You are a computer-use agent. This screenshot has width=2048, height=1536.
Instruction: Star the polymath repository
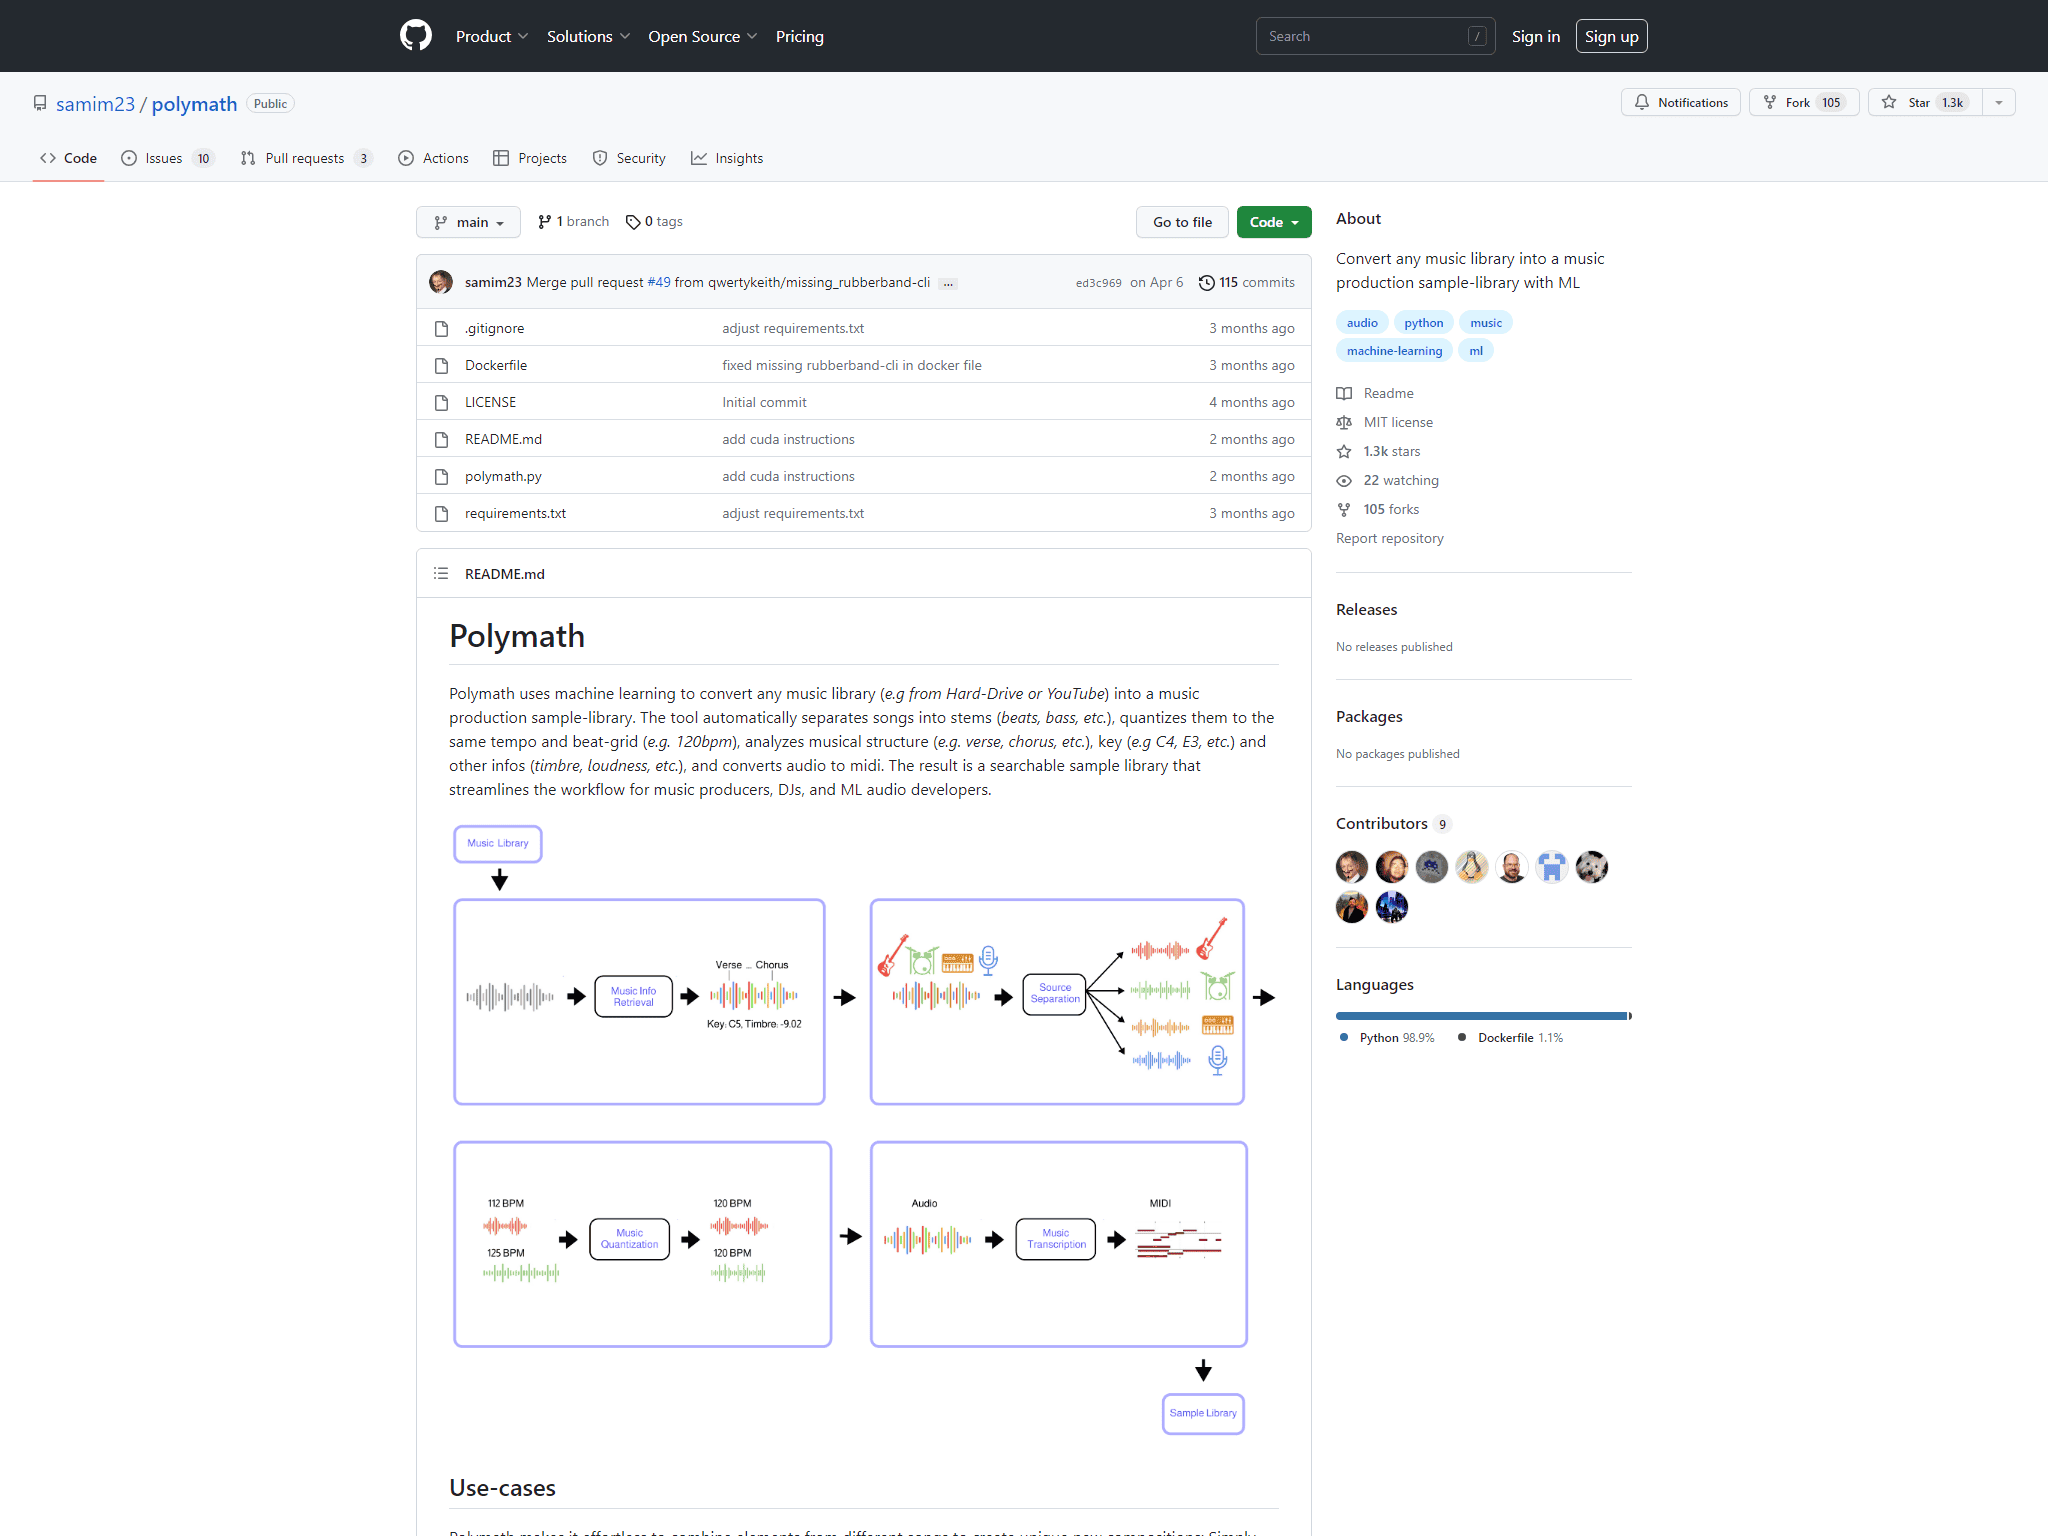pyautogui.click(x=1925, y=102)
